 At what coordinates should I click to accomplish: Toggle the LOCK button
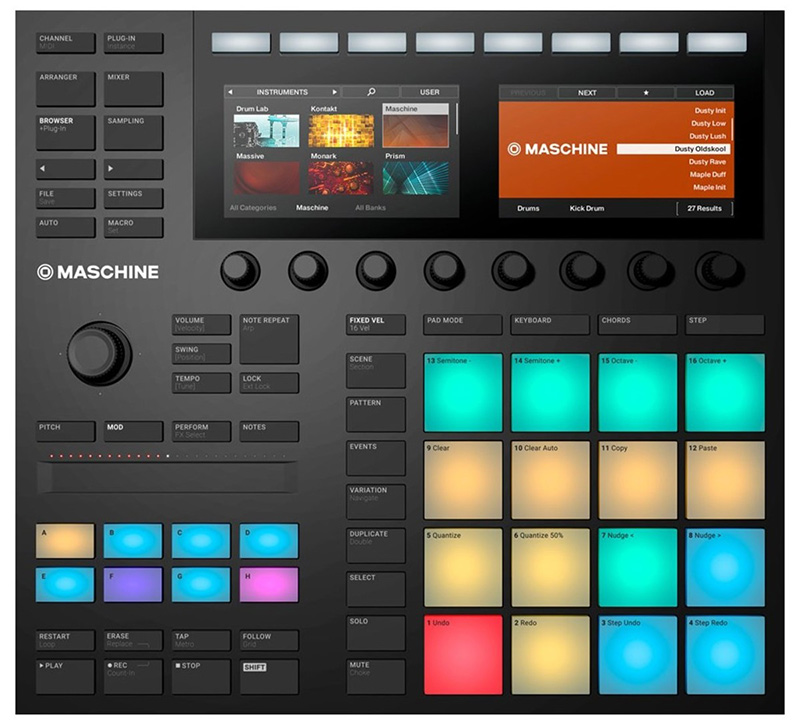[269, 383]
